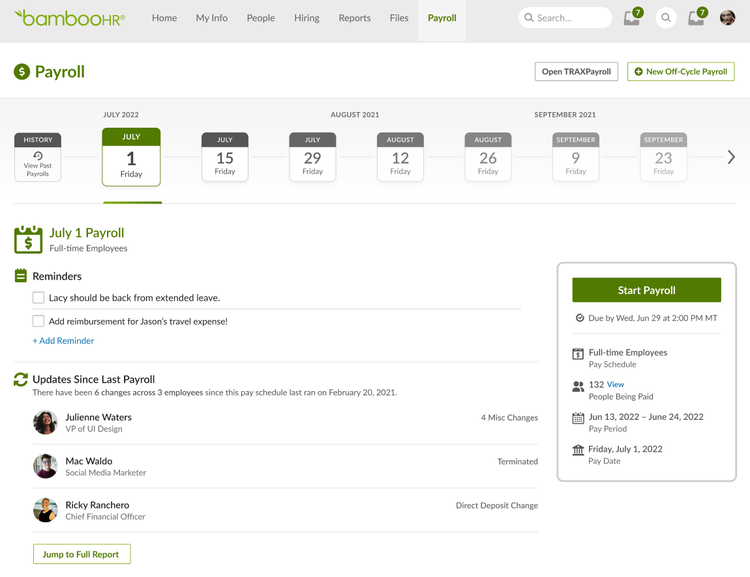Click the Jump to Full Report button
750x577 pixels.
(x=82, y=554)
